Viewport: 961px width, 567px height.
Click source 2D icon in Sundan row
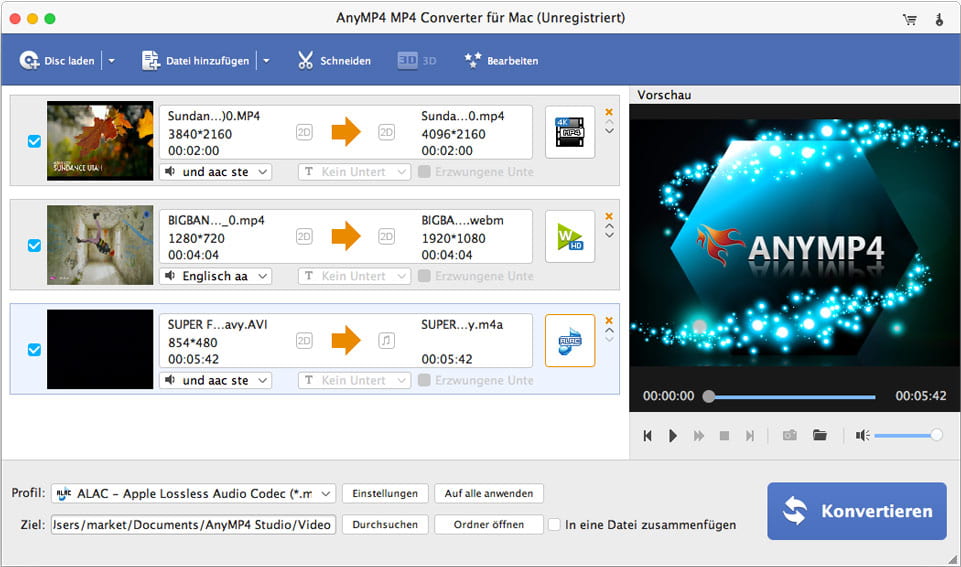(304, 132)
